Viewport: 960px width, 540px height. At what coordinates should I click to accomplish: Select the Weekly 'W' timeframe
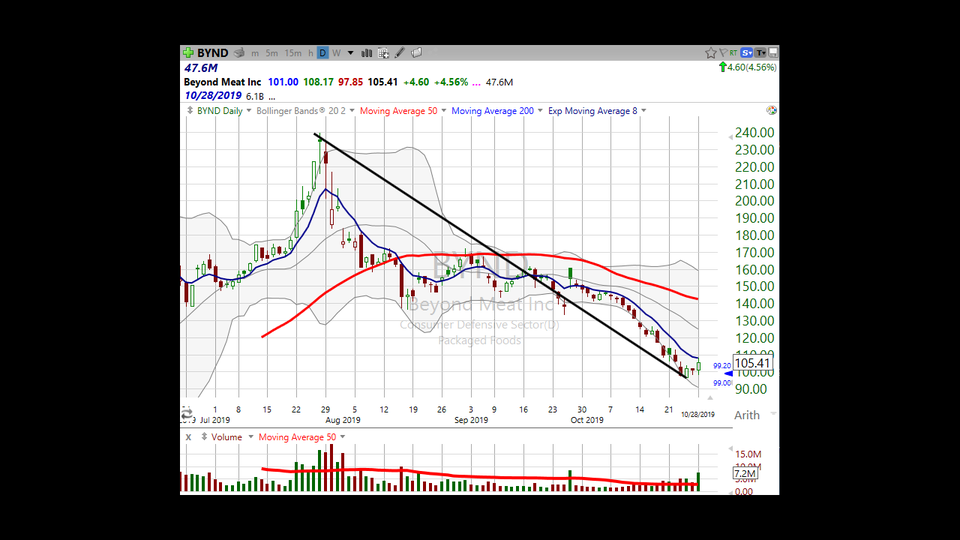coord(336,53)
